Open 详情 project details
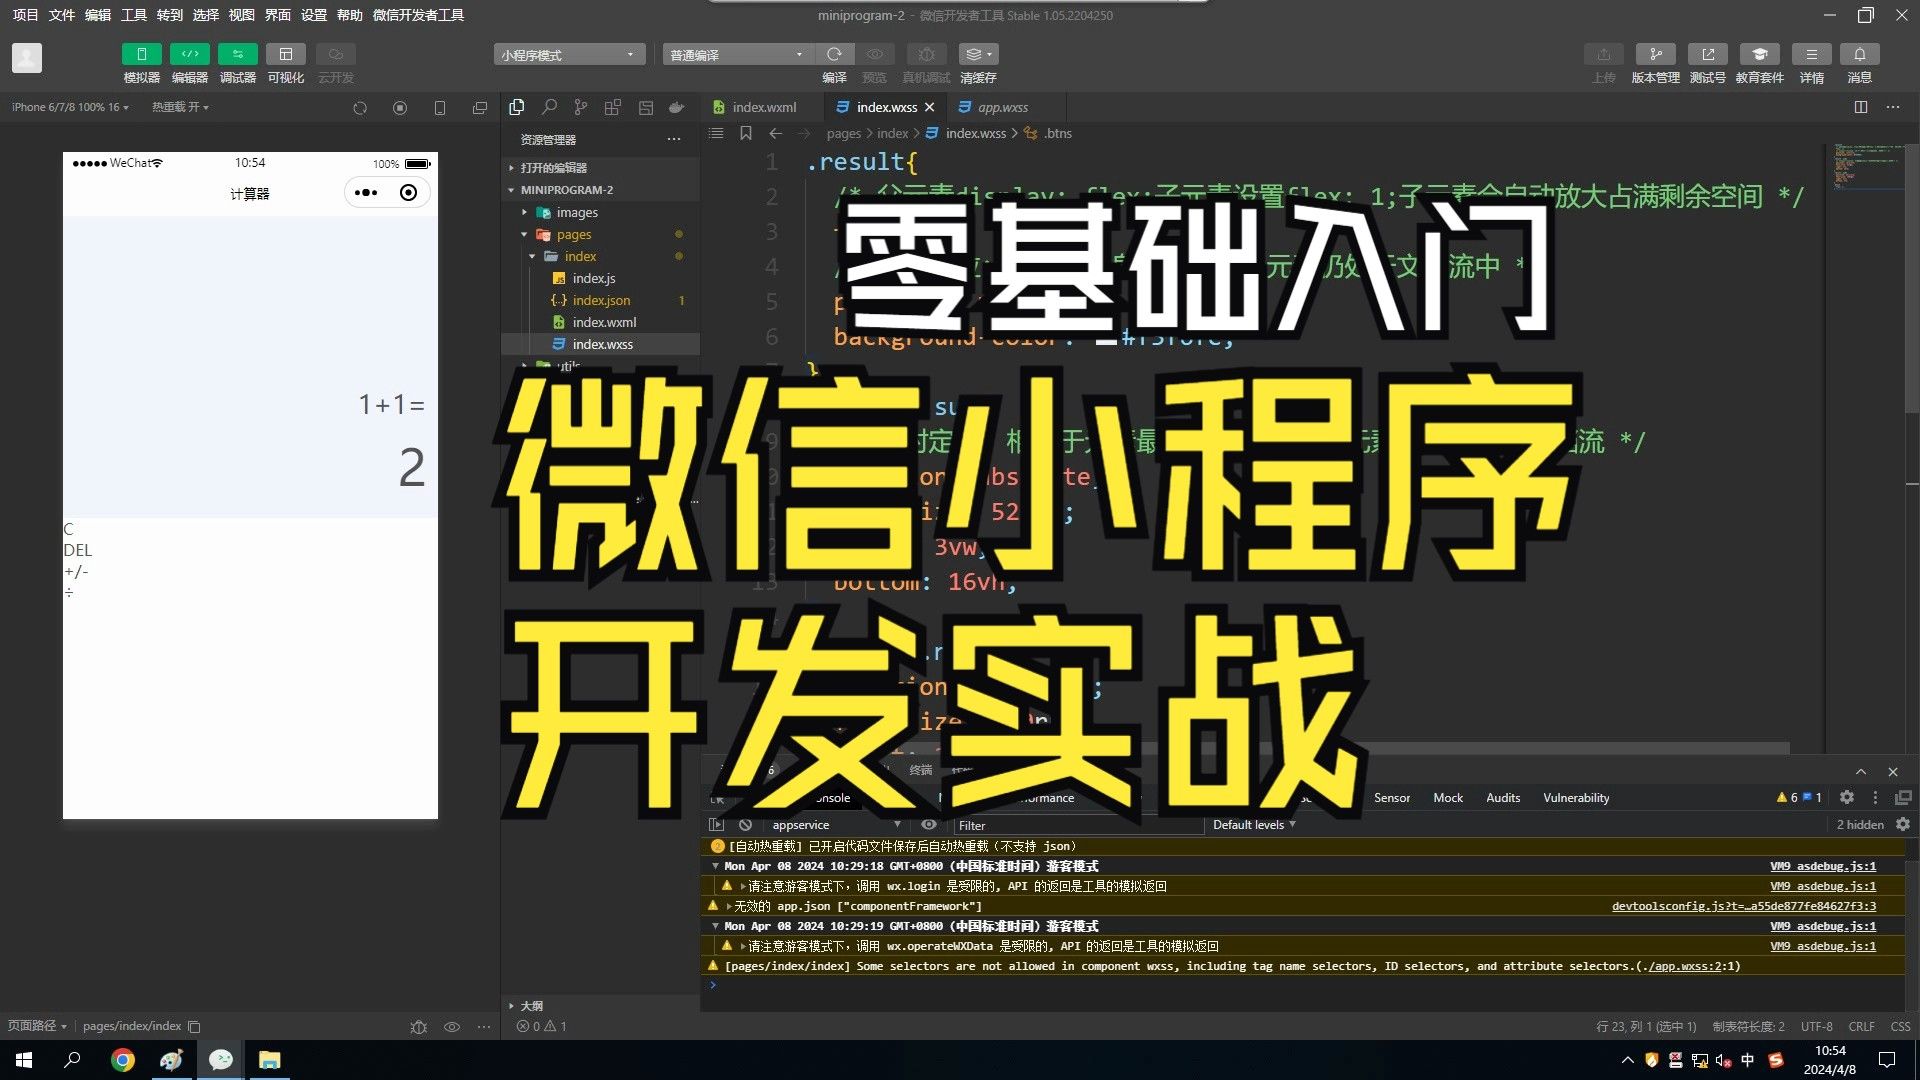Image resolution: width=1920 pixels, height=1080 pixels. [1811, 54]
